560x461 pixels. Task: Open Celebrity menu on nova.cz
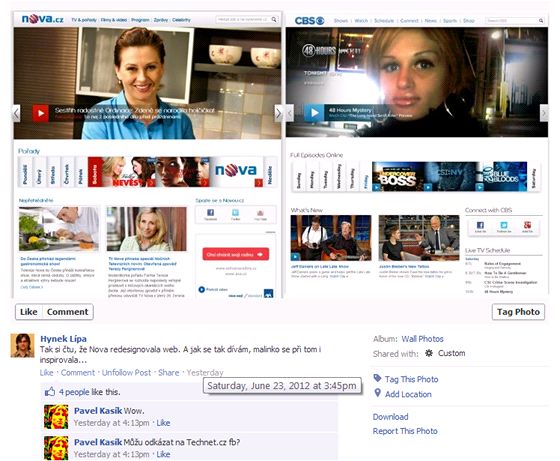[181, 20]
